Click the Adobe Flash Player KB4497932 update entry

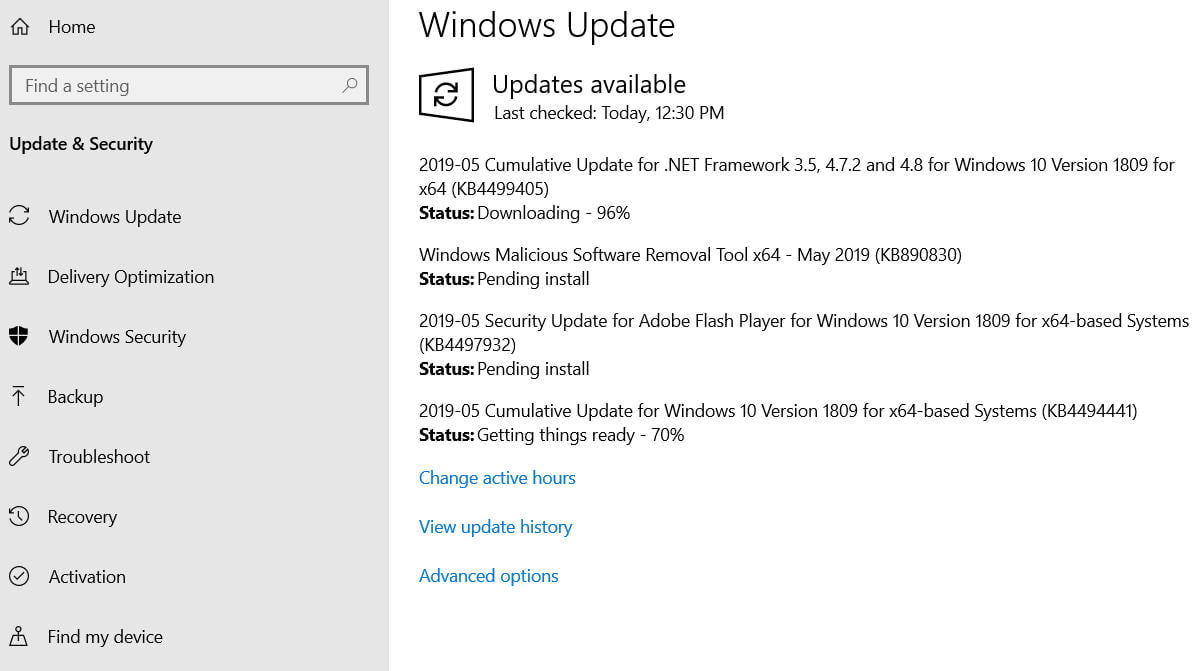[x=803, y=332]
